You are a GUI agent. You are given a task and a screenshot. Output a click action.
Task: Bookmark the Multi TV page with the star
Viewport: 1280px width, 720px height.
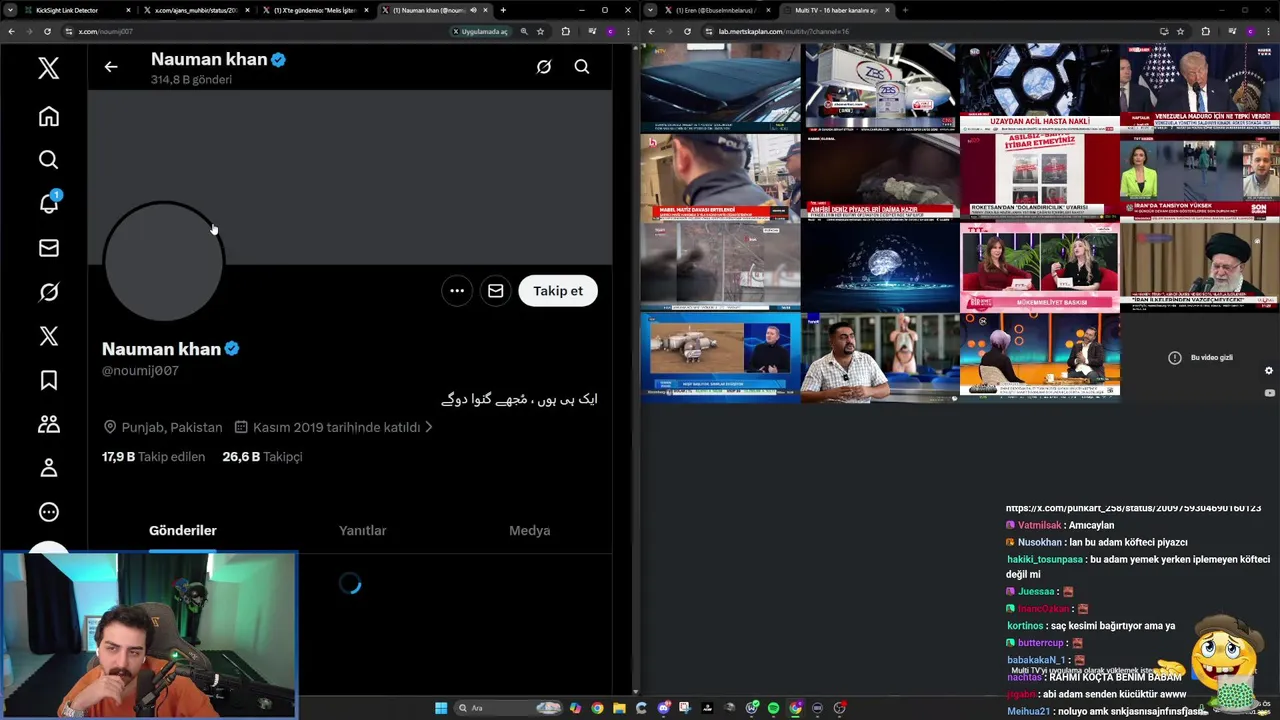pos(1180,31)
